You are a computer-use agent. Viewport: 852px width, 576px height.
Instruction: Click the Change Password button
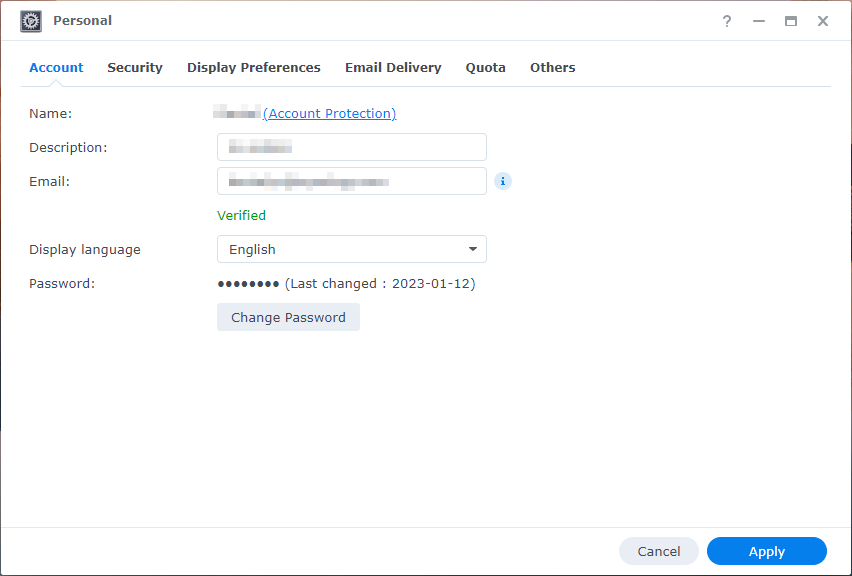(x=288, y=317)
